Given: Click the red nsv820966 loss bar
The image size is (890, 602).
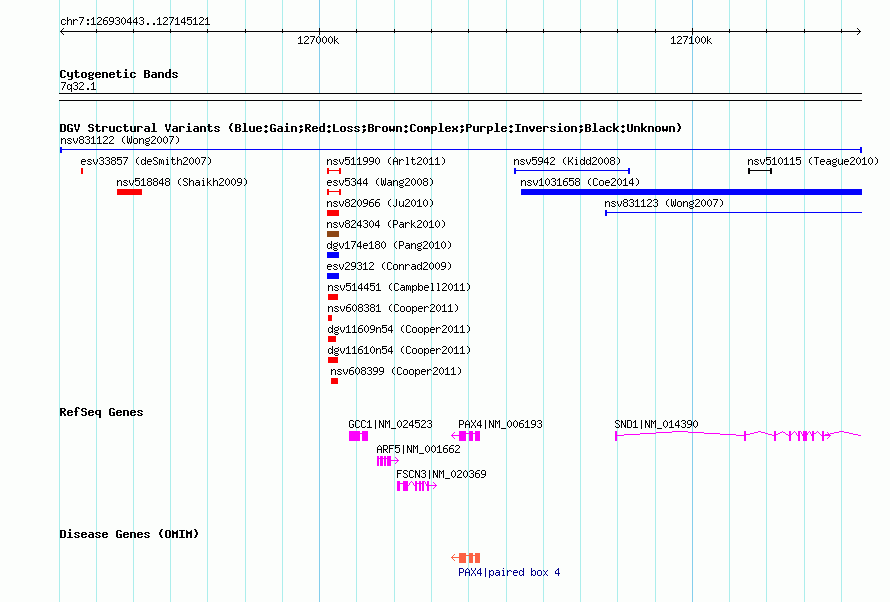Looking at the screenshot, I should click(333, 213).
